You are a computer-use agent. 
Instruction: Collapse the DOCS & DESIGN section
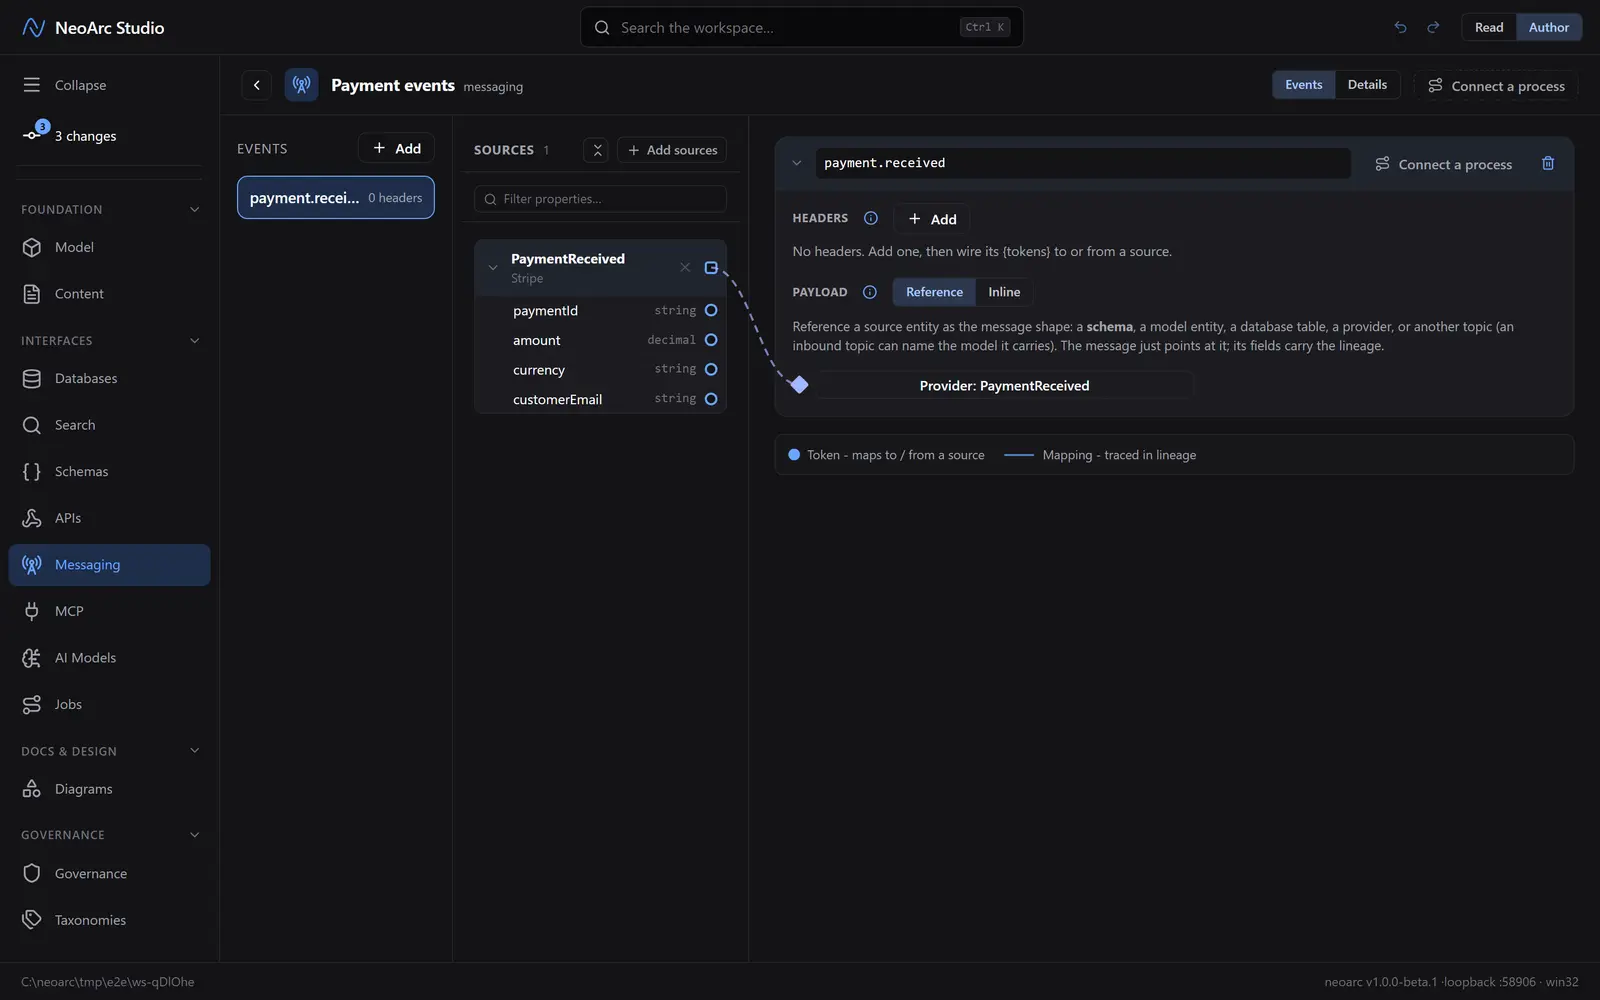click(195, 751)
